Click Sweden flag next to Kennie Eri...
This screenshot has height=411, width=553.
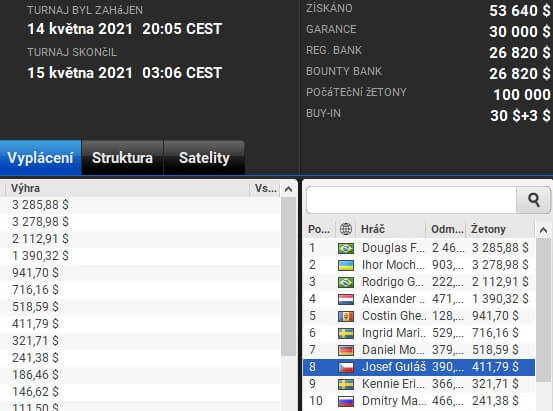(346, 384)
